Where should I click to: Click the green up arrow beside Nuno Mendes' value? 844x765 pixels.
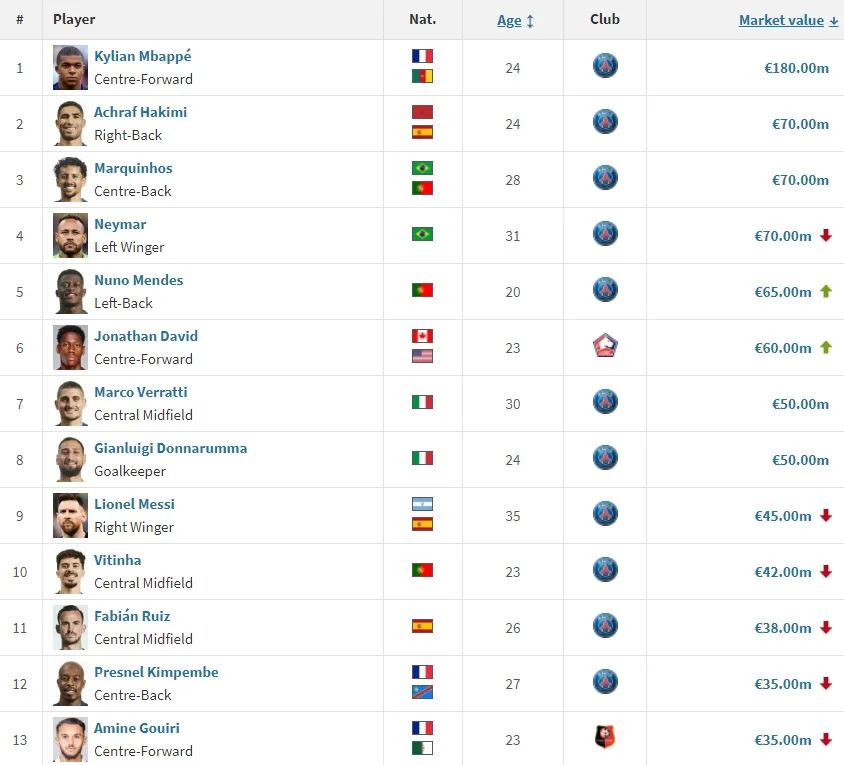826,291
